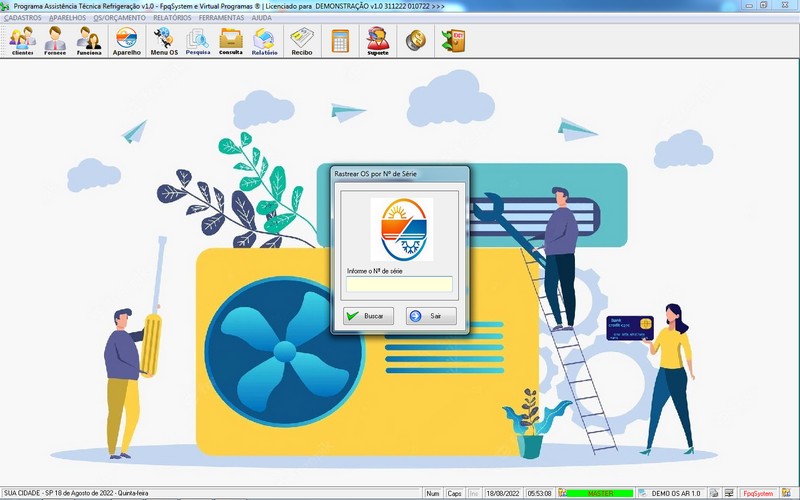800x500 pixels.
Task: Click the Nº de série input field
Action: (399, 284)
